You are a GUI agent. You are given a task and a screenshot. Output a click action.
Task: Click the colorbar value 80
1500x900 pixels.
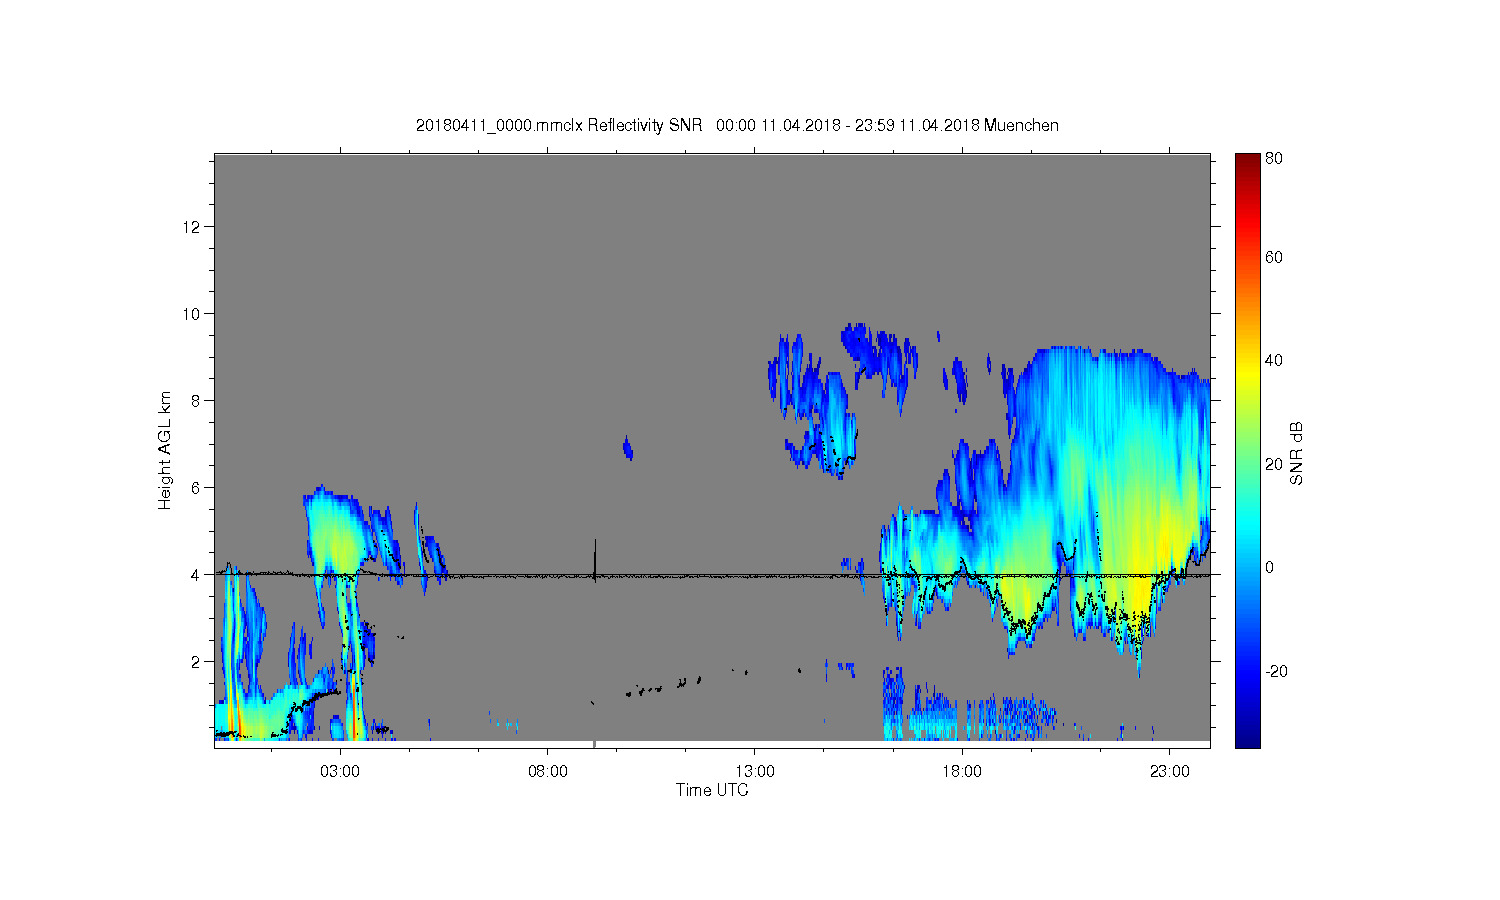1274,158
